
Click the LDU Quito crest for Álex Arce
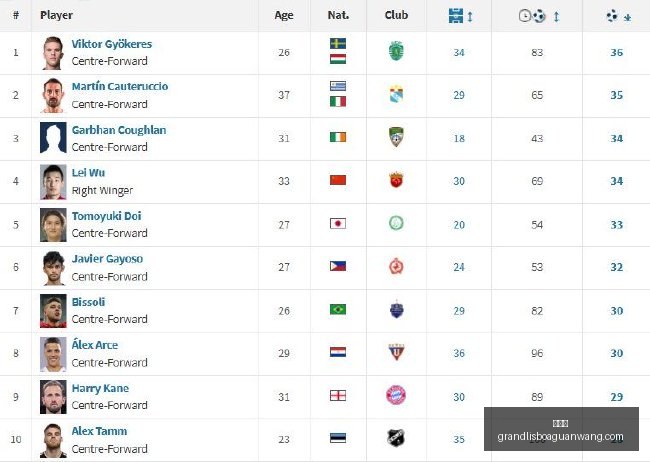[396, 352]
